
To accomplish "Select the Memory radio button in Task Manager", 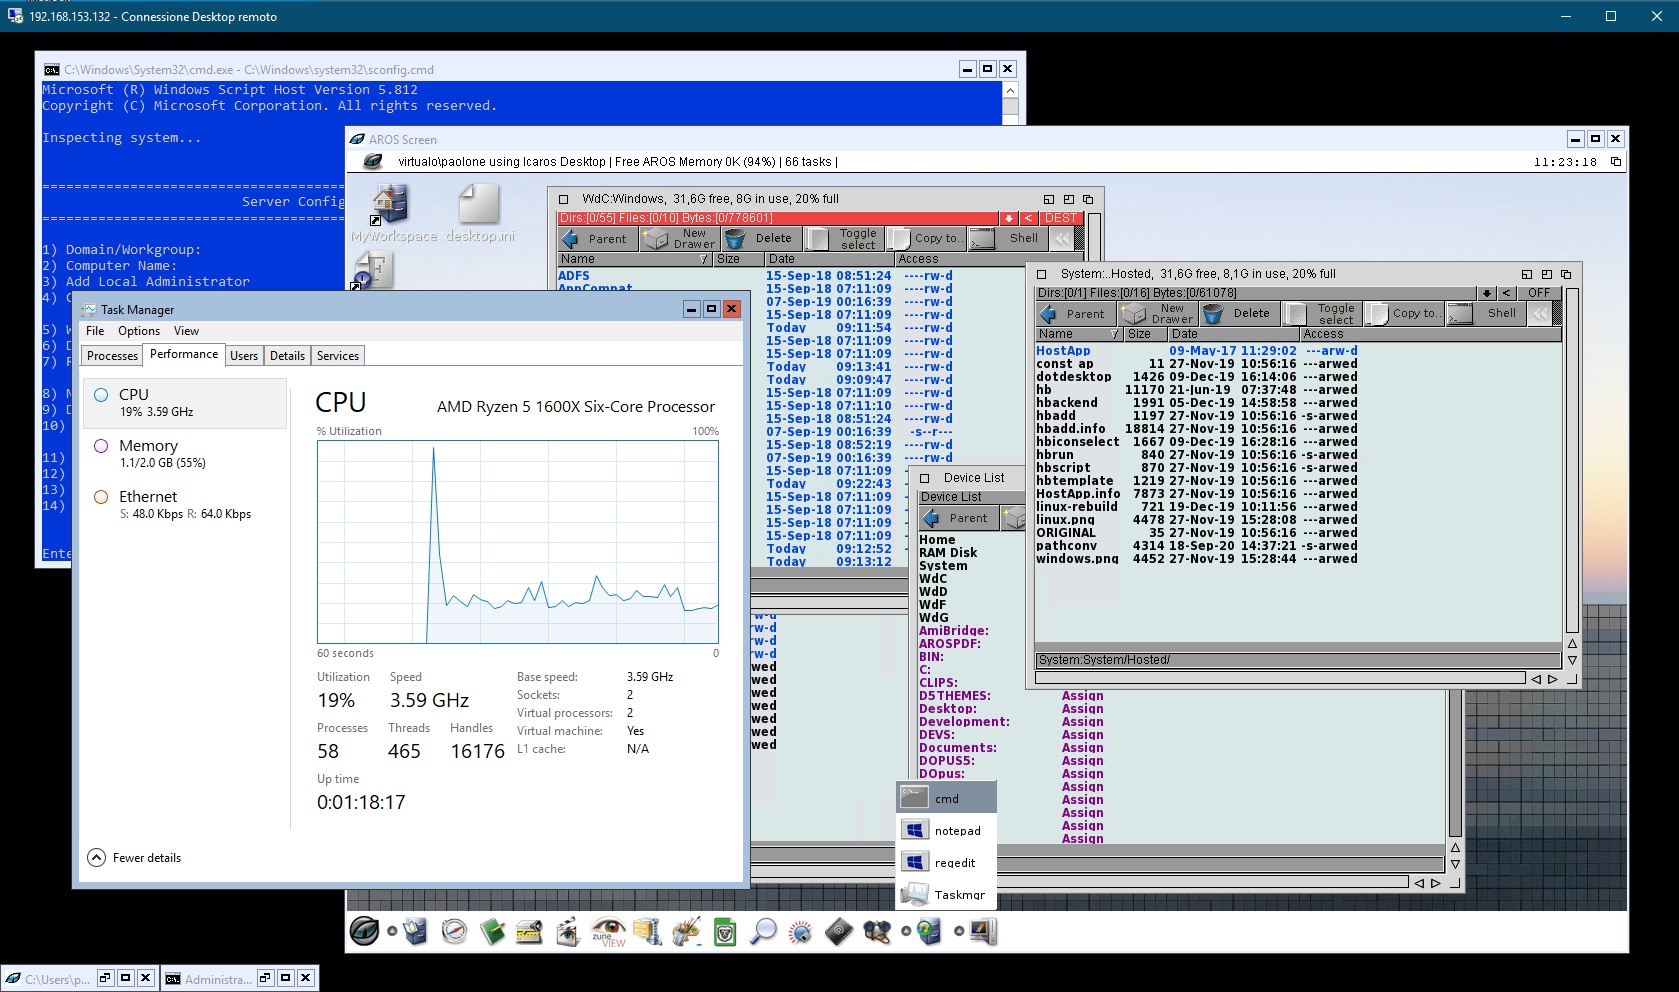I will click(101, 446).
